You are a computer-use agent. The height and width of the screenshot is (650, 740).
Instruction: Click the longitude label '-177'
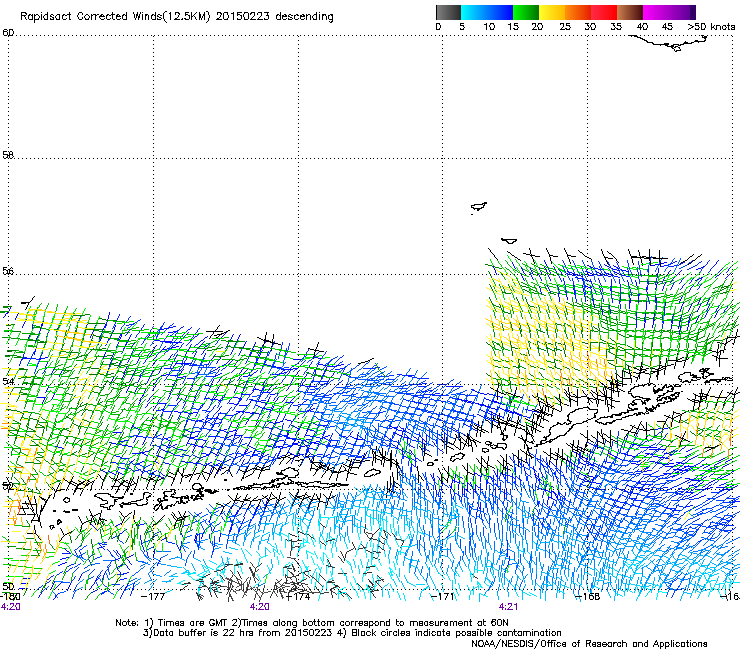coord(153,596)
